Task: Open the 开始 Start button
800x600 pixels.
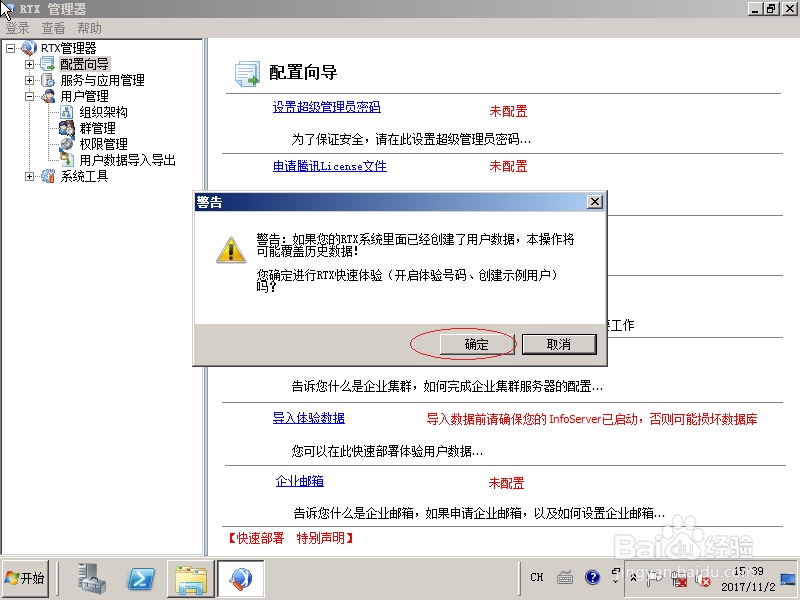Action: coord(26,578)
